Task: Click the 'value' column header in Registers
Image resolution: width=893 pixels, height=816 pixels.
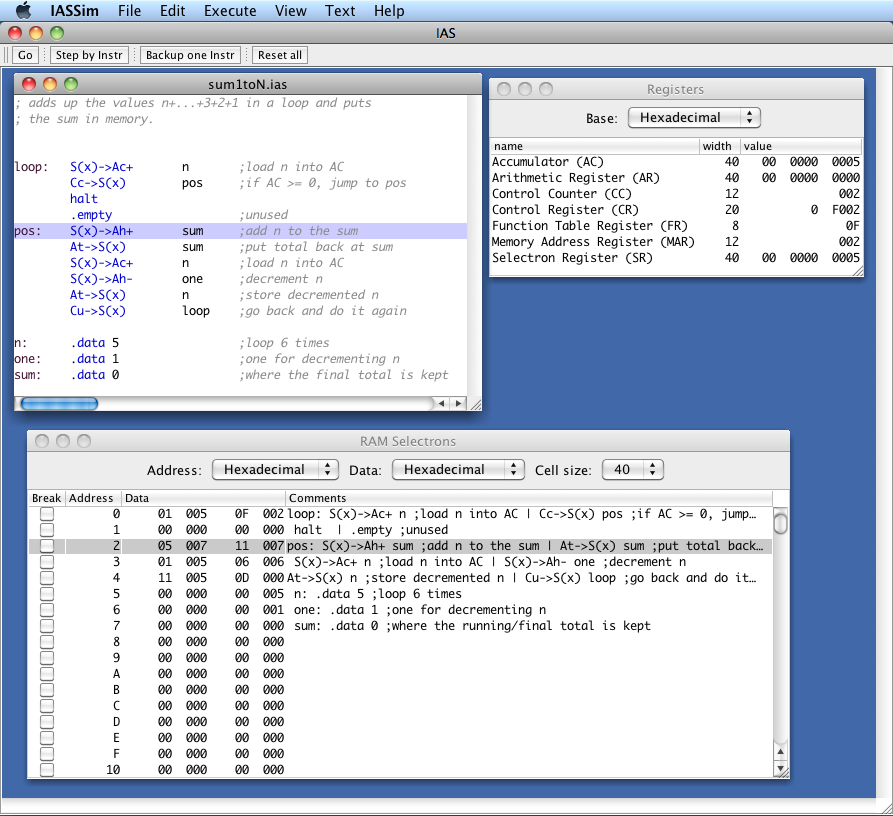Action: [x=801, y=146]
